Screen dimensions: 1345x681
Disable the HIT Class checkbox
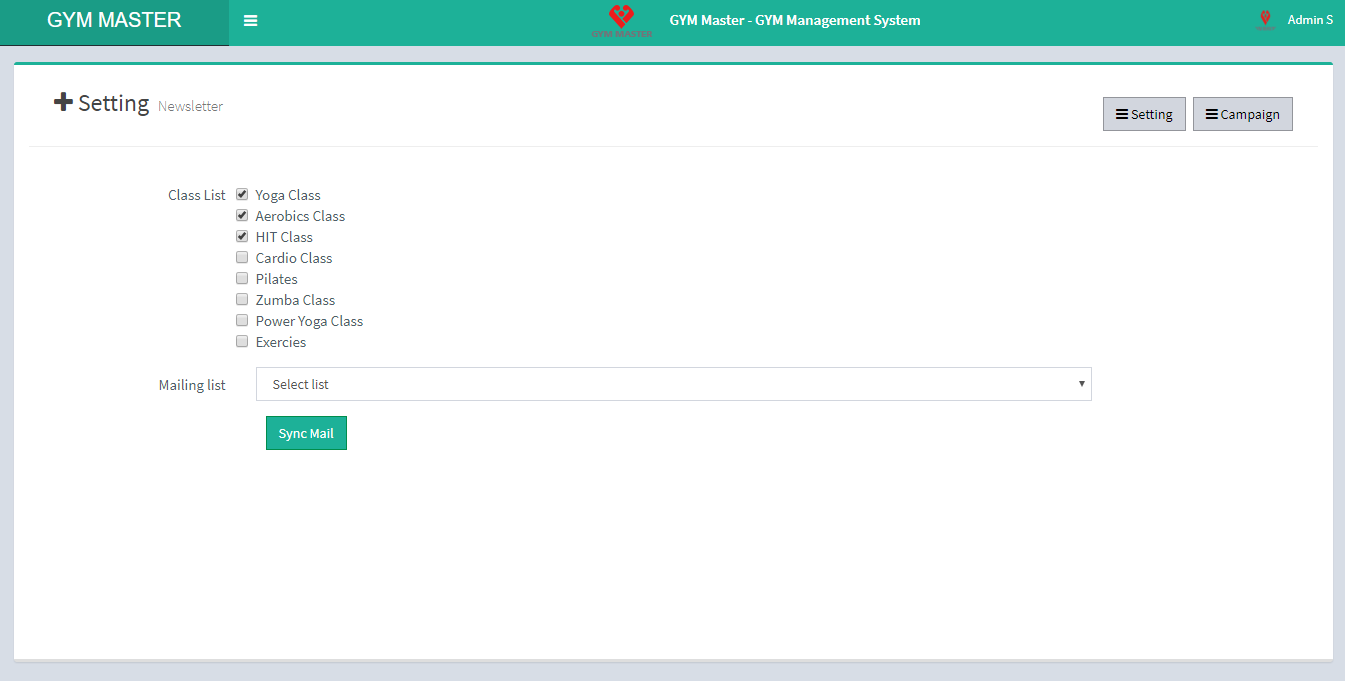[242, 236]
